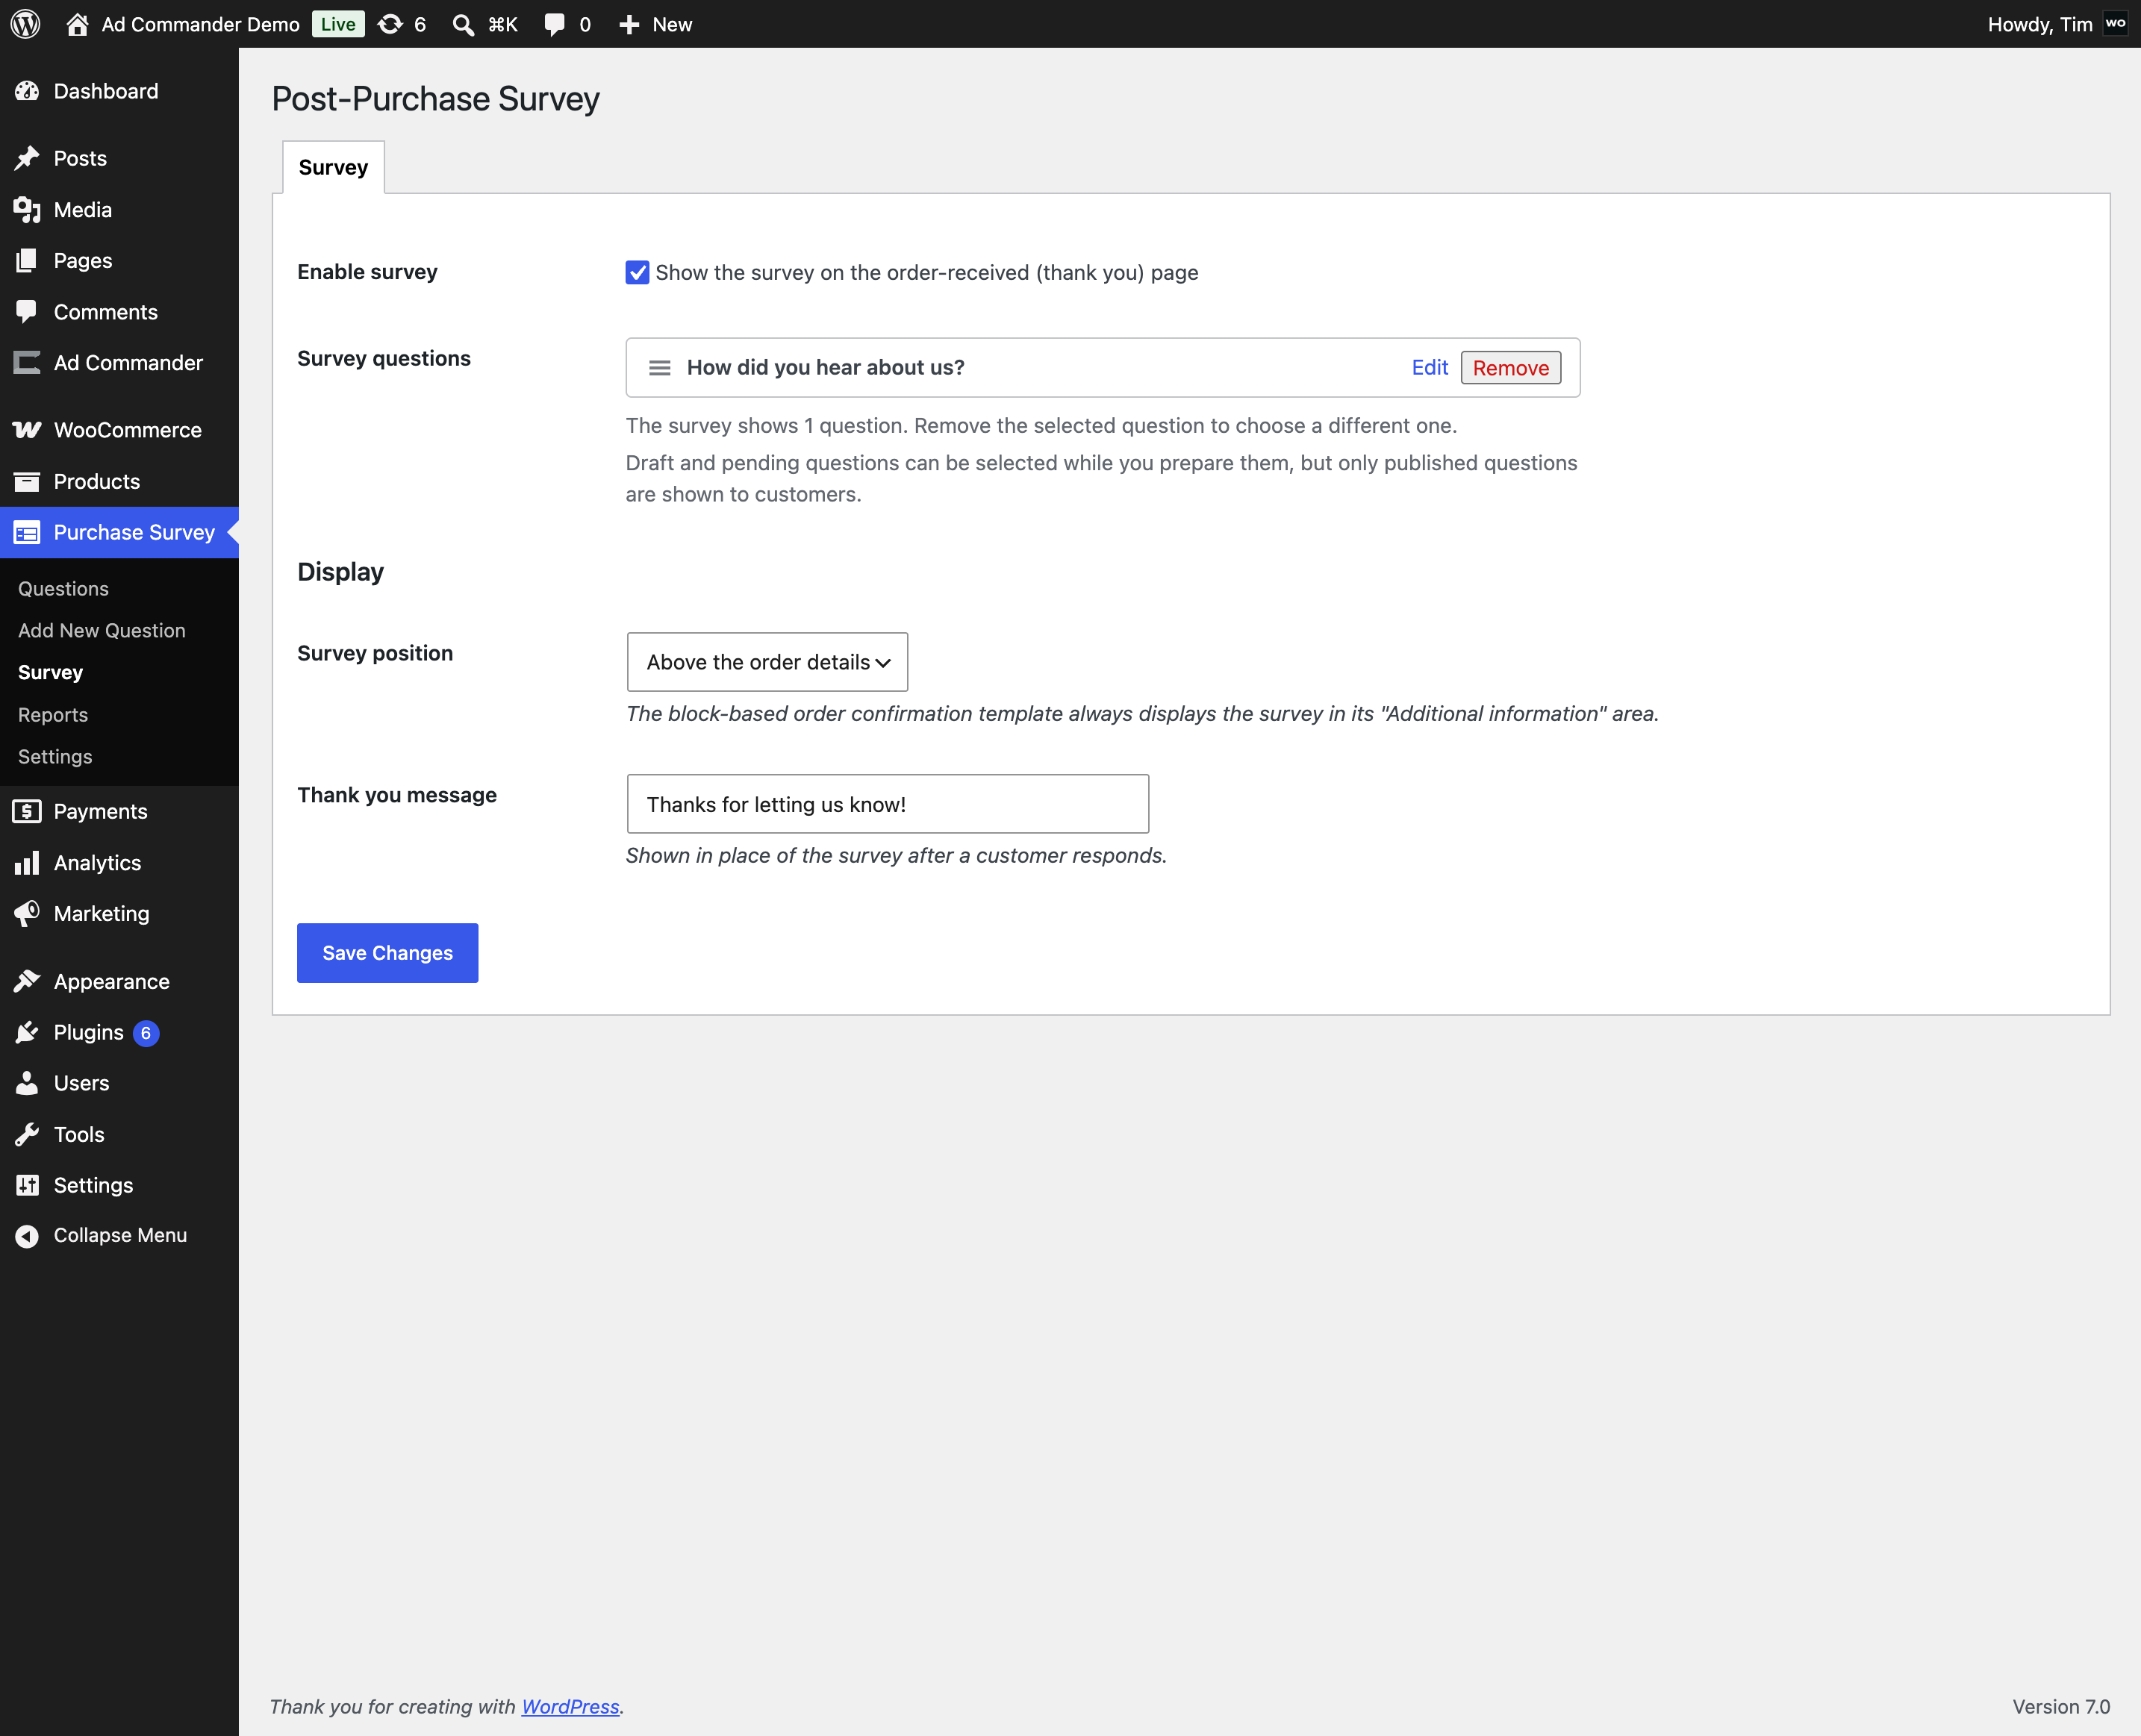Open the search command palette icon
2141x1736 pixels.
(x=462, y=24)
